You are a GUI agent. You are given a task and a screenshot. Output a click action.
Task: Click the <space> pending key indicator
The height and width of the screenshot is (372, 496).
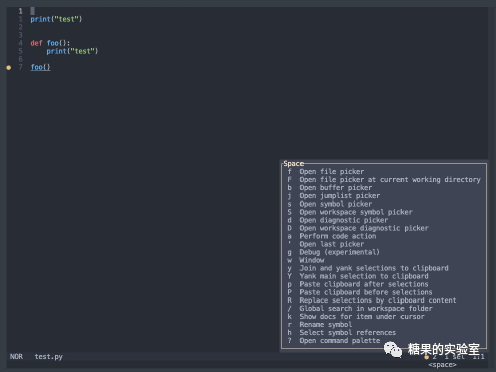point(442,365)
